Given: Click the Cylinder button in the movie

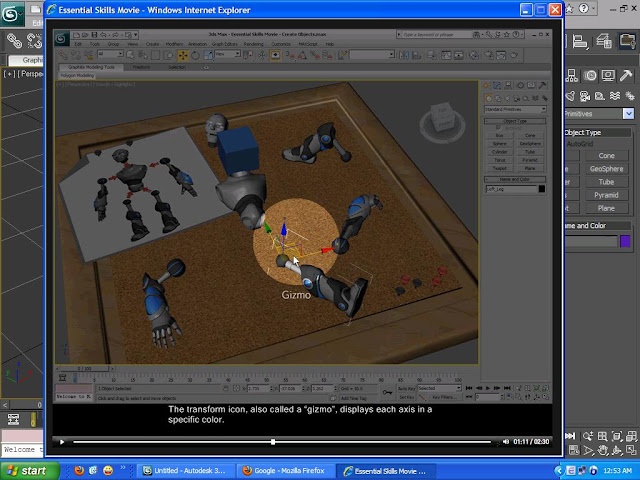Looking at the screenshot, I should pos(500,152).
